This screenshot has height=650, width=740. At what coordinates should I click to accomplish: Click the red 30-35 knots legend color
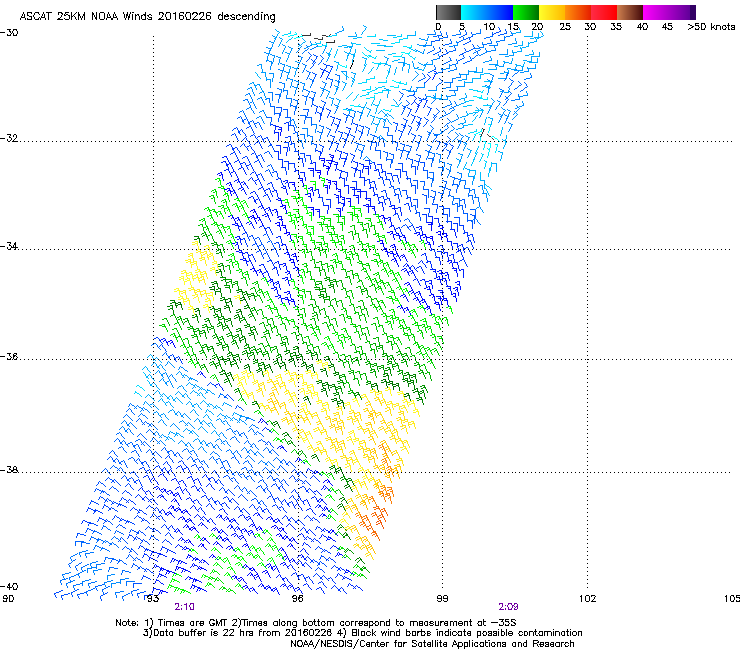pos(604,12)
